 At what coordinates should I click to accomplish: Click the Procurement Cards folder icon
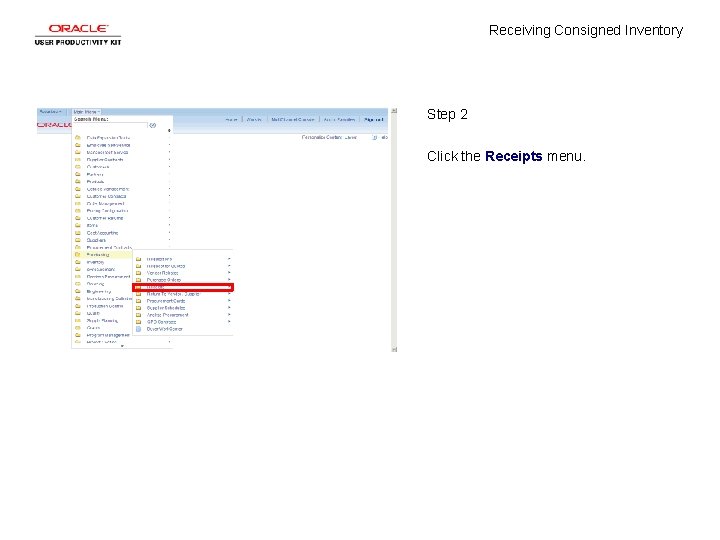pyautogui.click(x=138, y=301)
